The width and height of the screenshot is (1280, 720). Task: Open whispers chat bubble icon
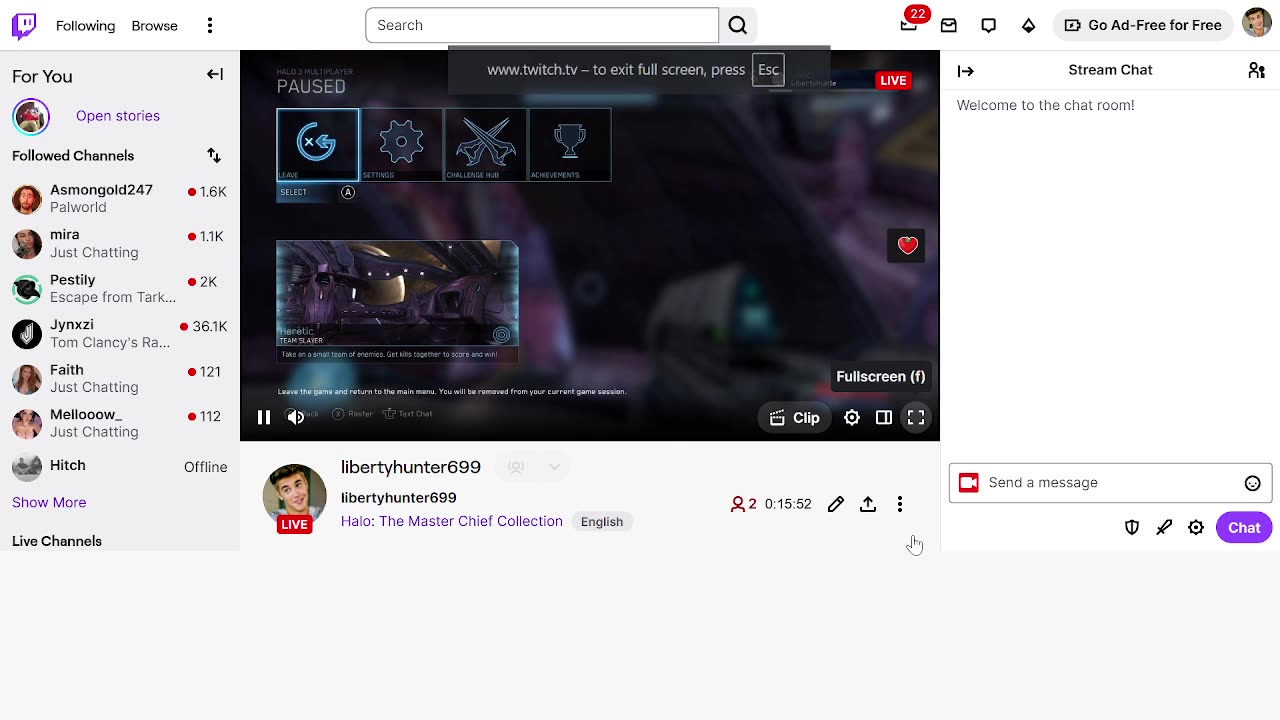(x=988, y=25)
